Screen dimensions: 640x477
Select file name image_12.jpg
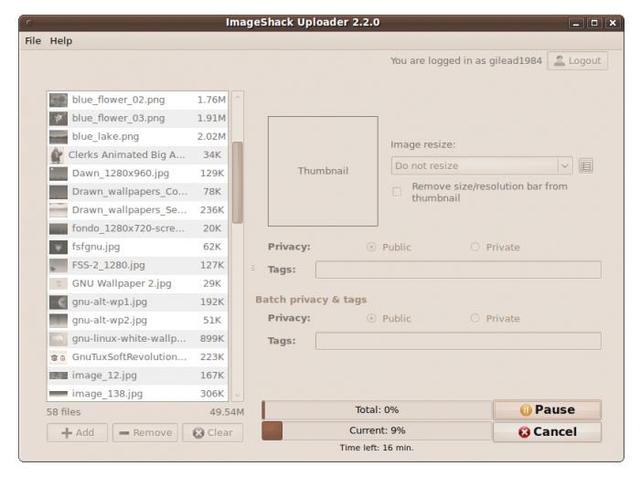[x=104, y=375]
